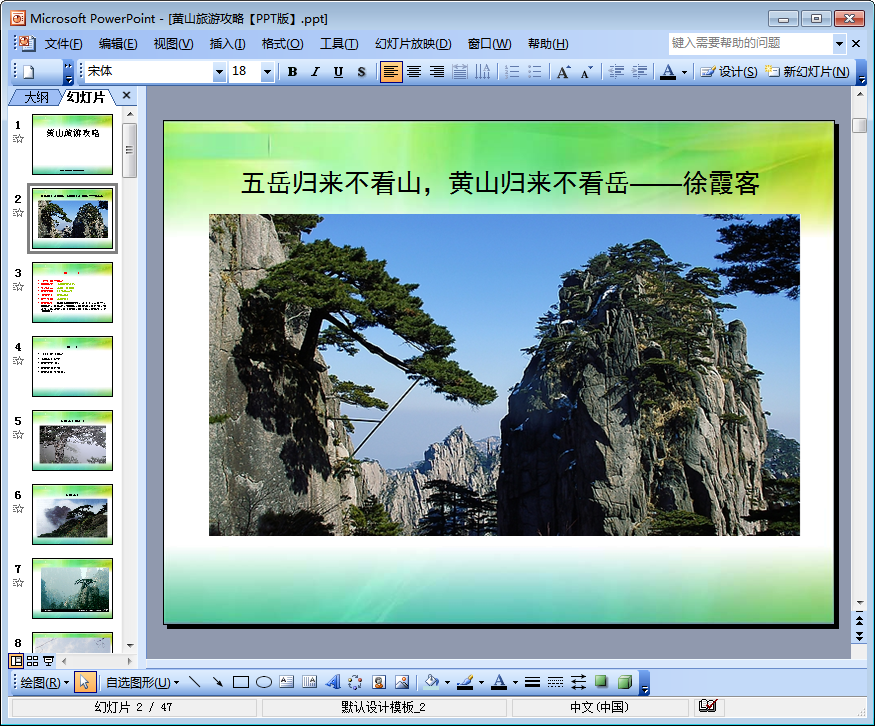Screen dimensions: 875x726
Task: Select the Arrow drawing tool
Action: tap(218, 682)
